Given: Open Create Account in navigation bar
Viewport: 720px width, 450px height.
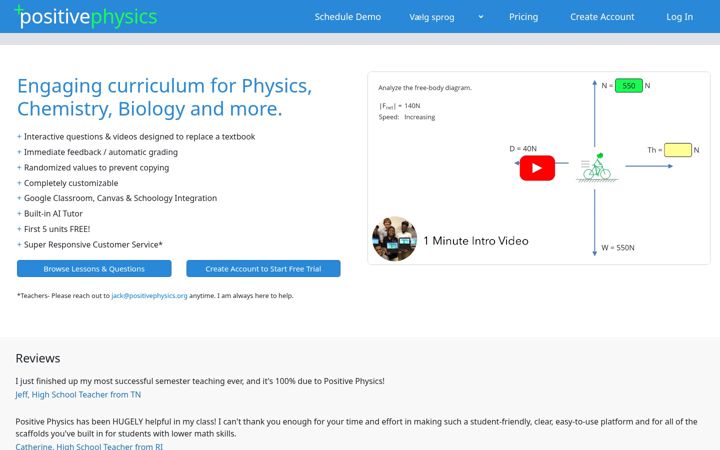Looking at the screenshot, I should (x=602, y=17).
